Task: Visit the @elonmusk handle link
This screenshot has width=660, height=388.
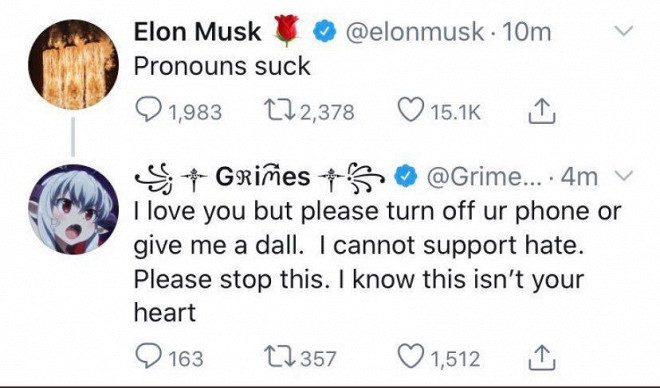Action: pyautogui.click(x=414, y=32)
